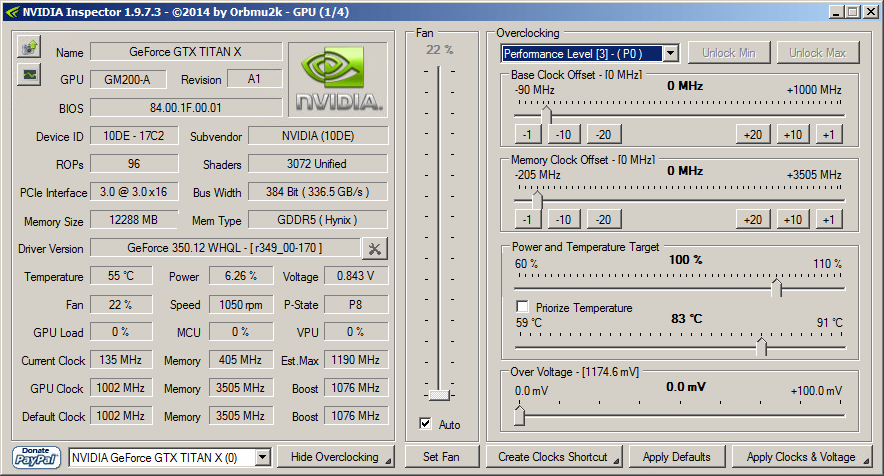The height and width of the screenshot is (476, 884).
Task: Click the Memory Clock Offset slider thumb
Action: tap(537, 200)
